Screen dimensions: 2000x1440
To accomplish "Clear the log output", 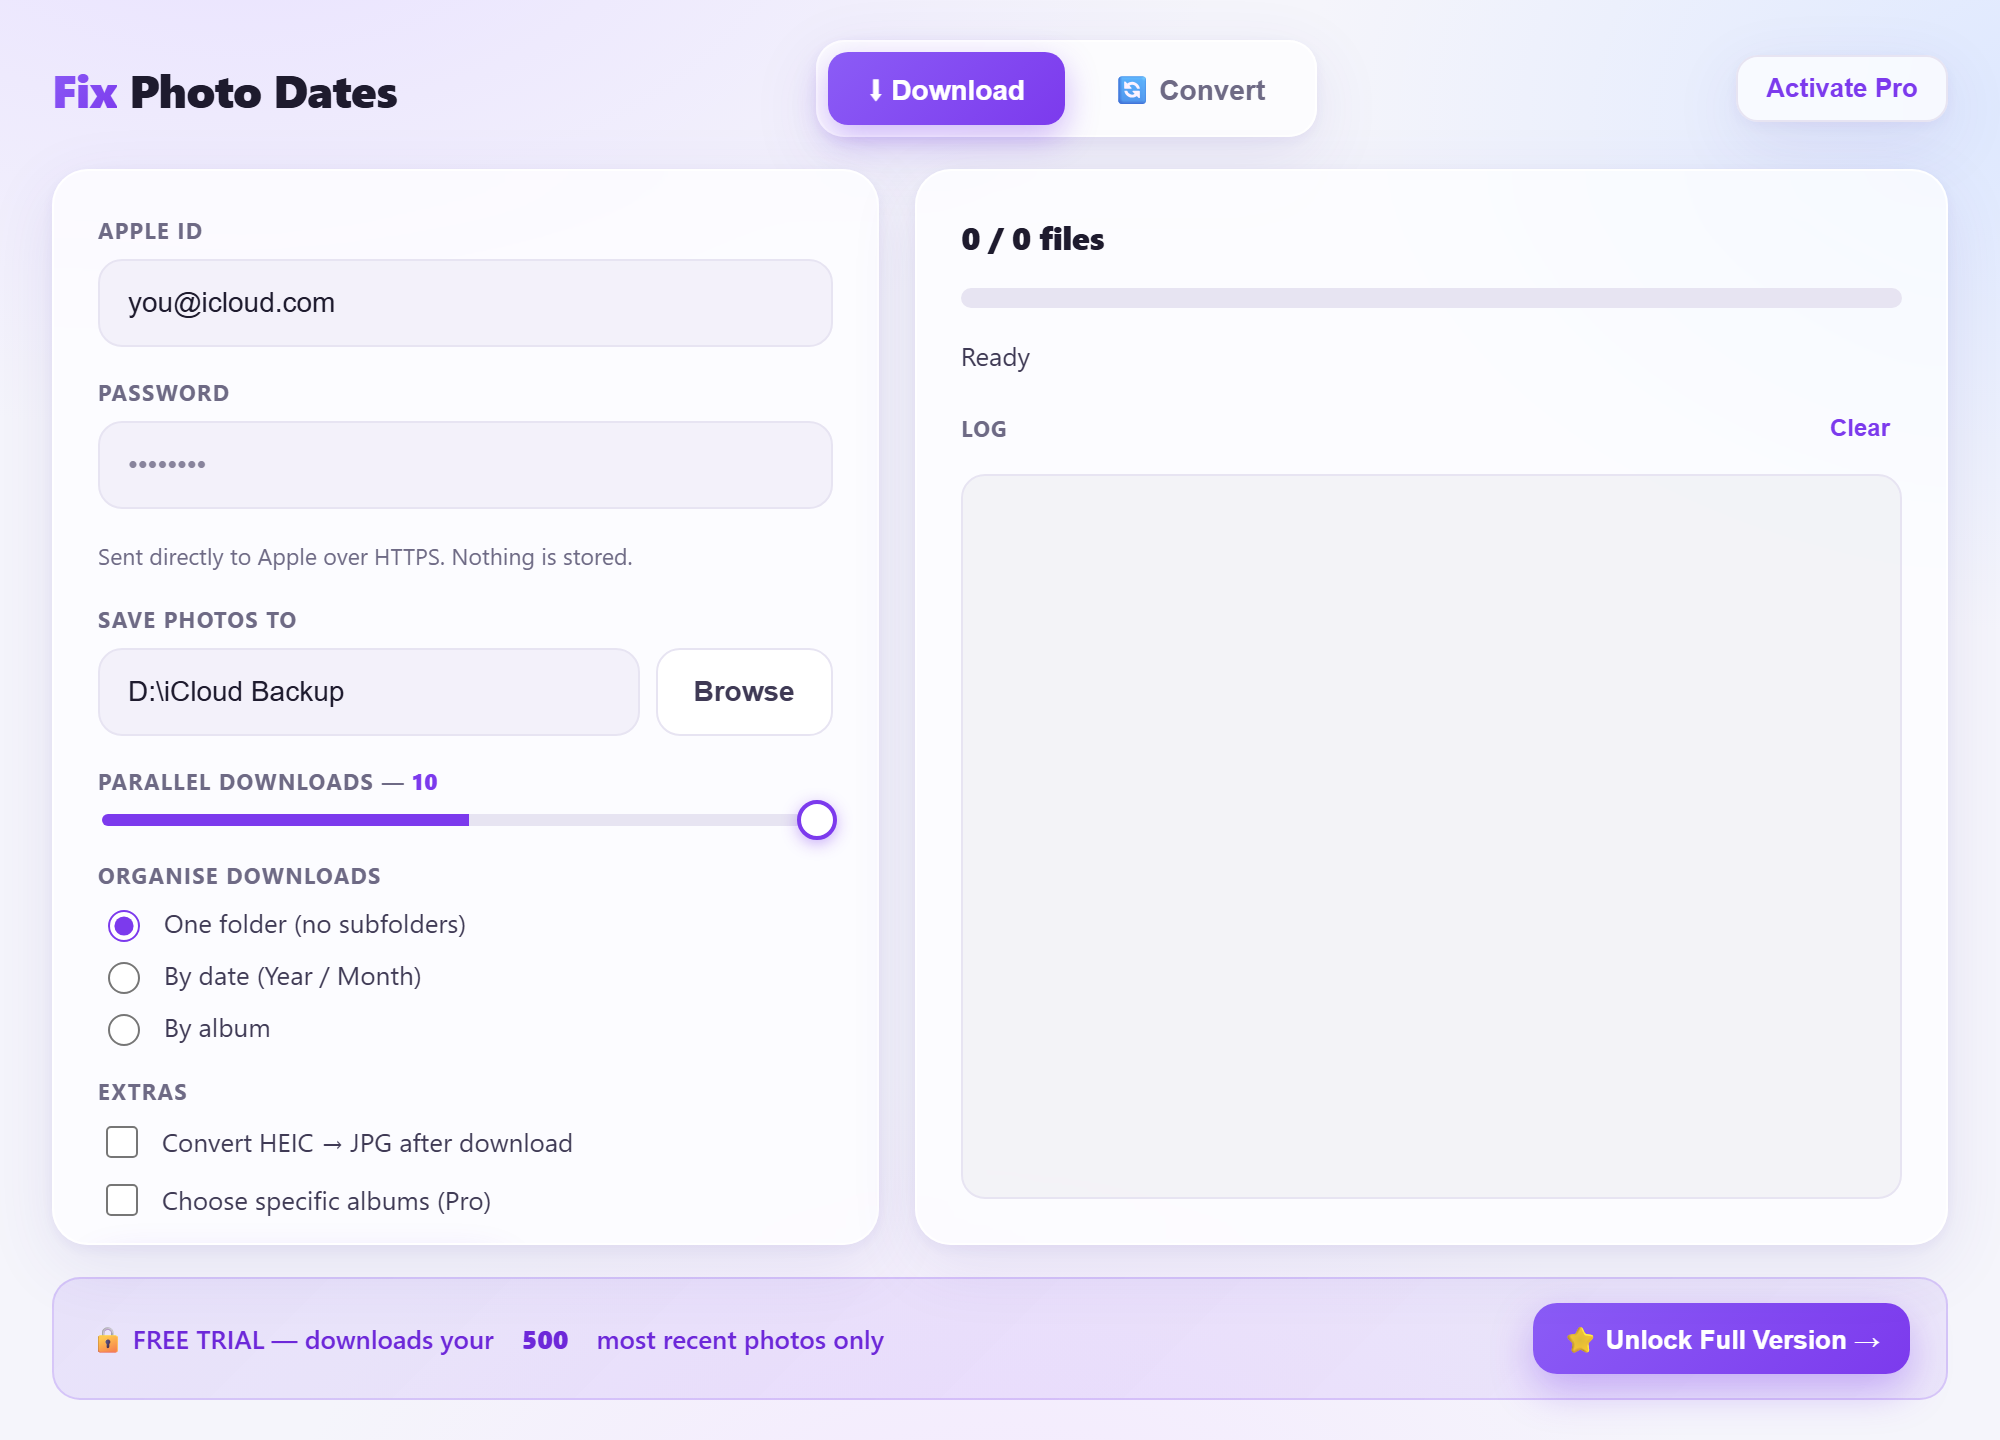I will pos(1860,428).
